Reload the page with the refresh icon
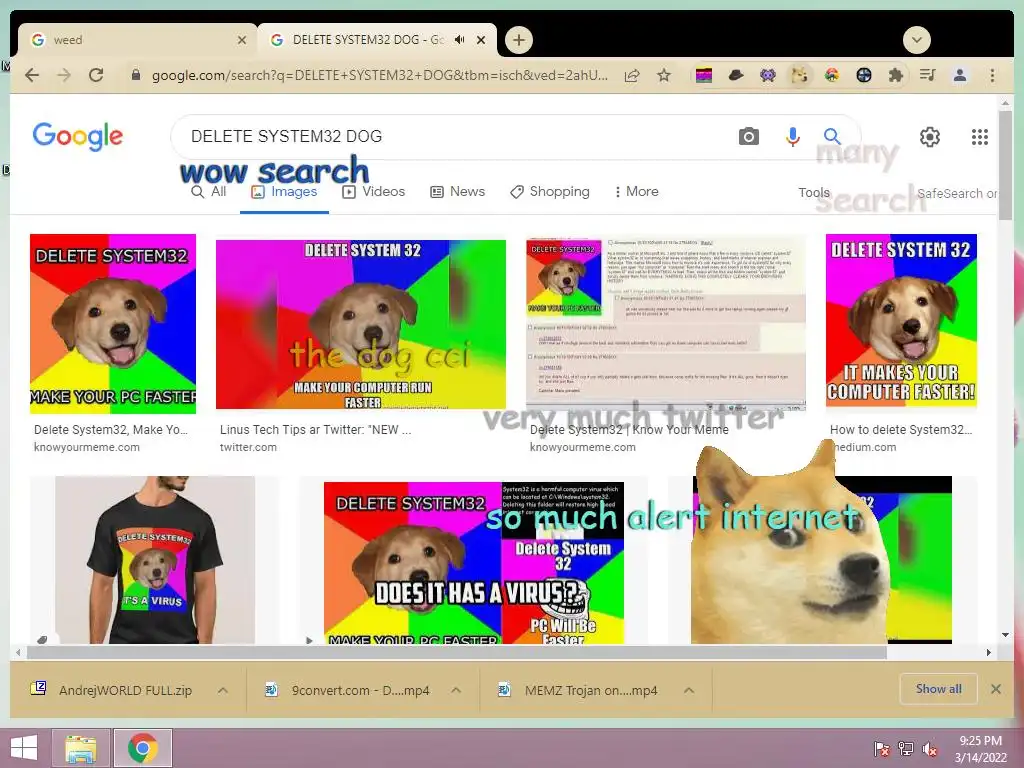The height and width of the screenshot is (768, 1024). pyautogui.click(x=96, y=75)
